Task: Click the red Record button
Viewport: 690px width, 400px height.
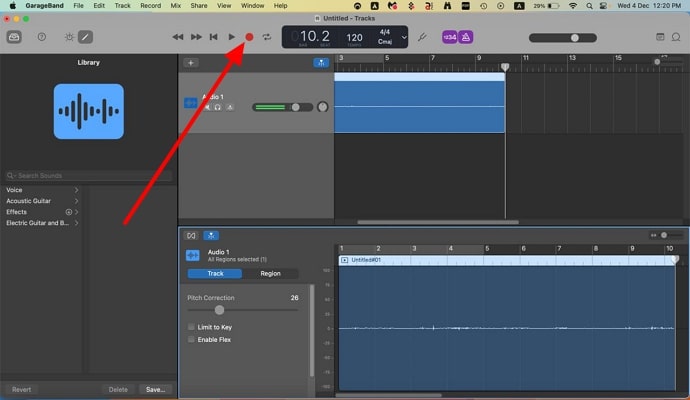Action: click(249, 37)
